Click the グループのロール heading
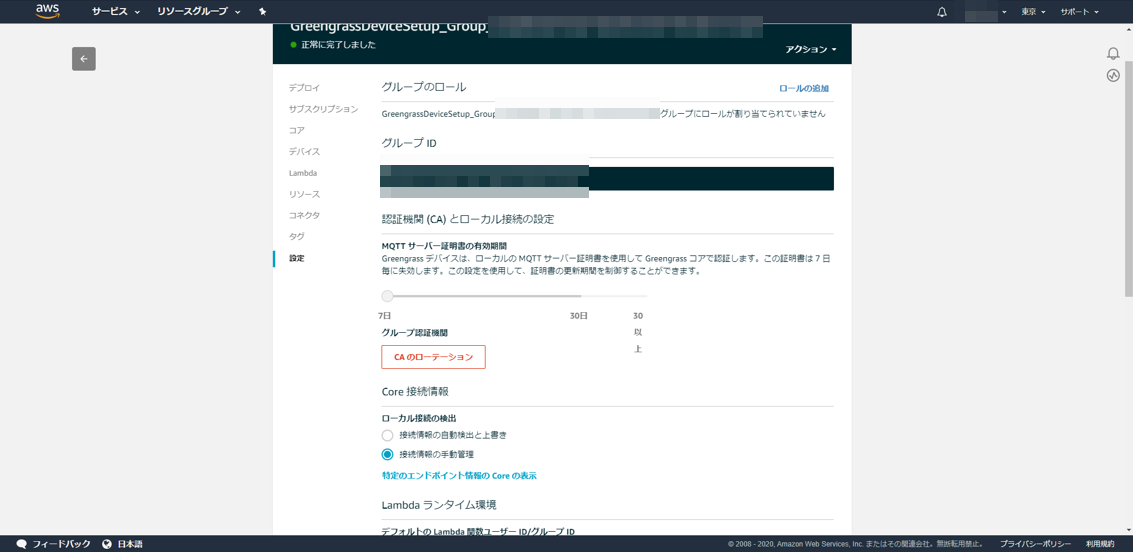1133x552 pixels. tap(423, 87)
